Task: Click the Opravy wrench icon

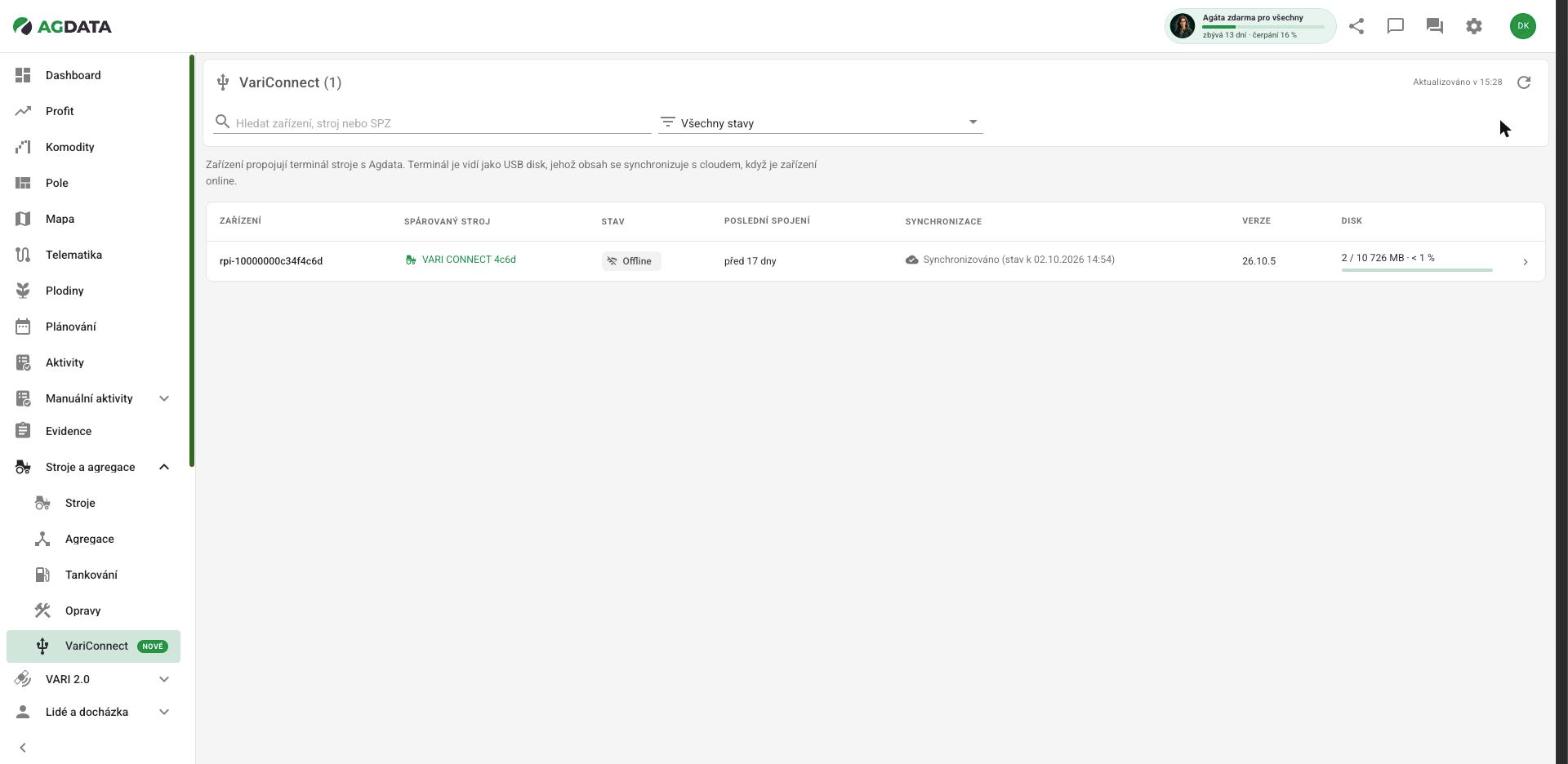Action: pos(42,611)
